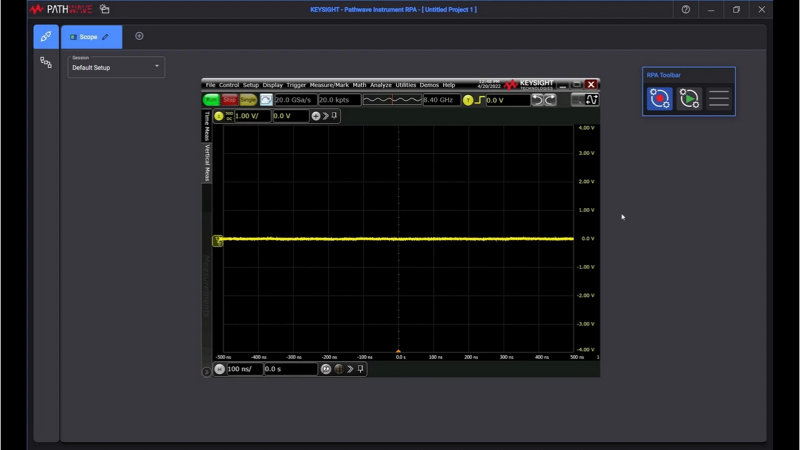Click the 20.0 kpts memory depth field
The height and width of the screenshot is (450, 800).
(339, 100)
